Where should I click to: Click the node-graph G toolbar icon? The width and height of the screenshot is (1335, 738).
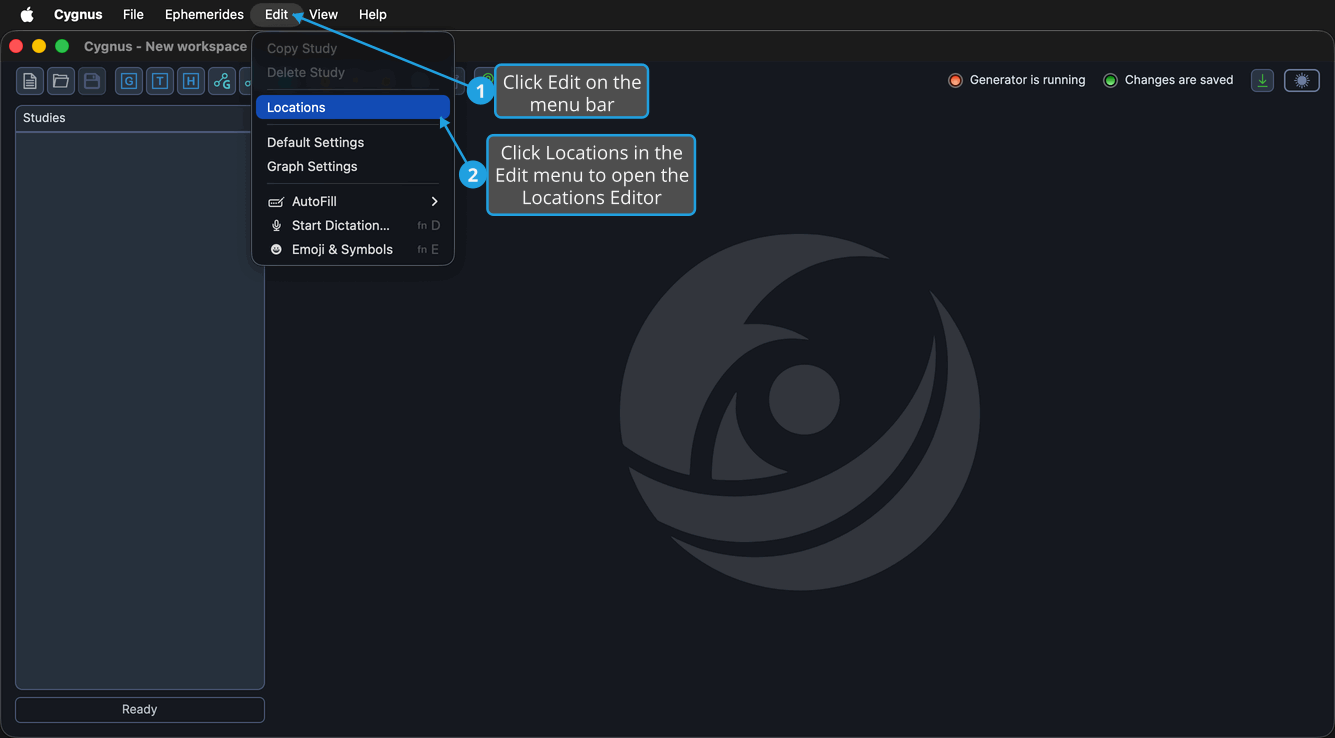[222, 81]
